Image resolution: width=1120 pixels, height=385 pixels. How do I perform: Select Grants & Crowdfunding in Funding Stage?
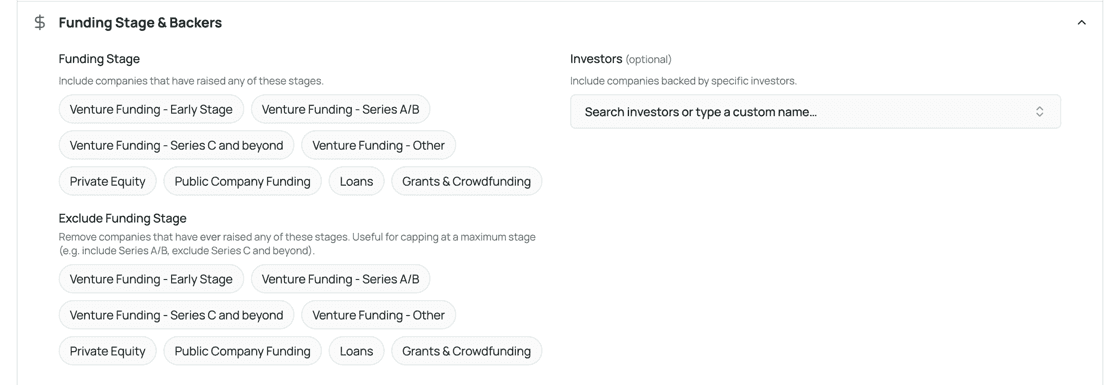point(466,181)
